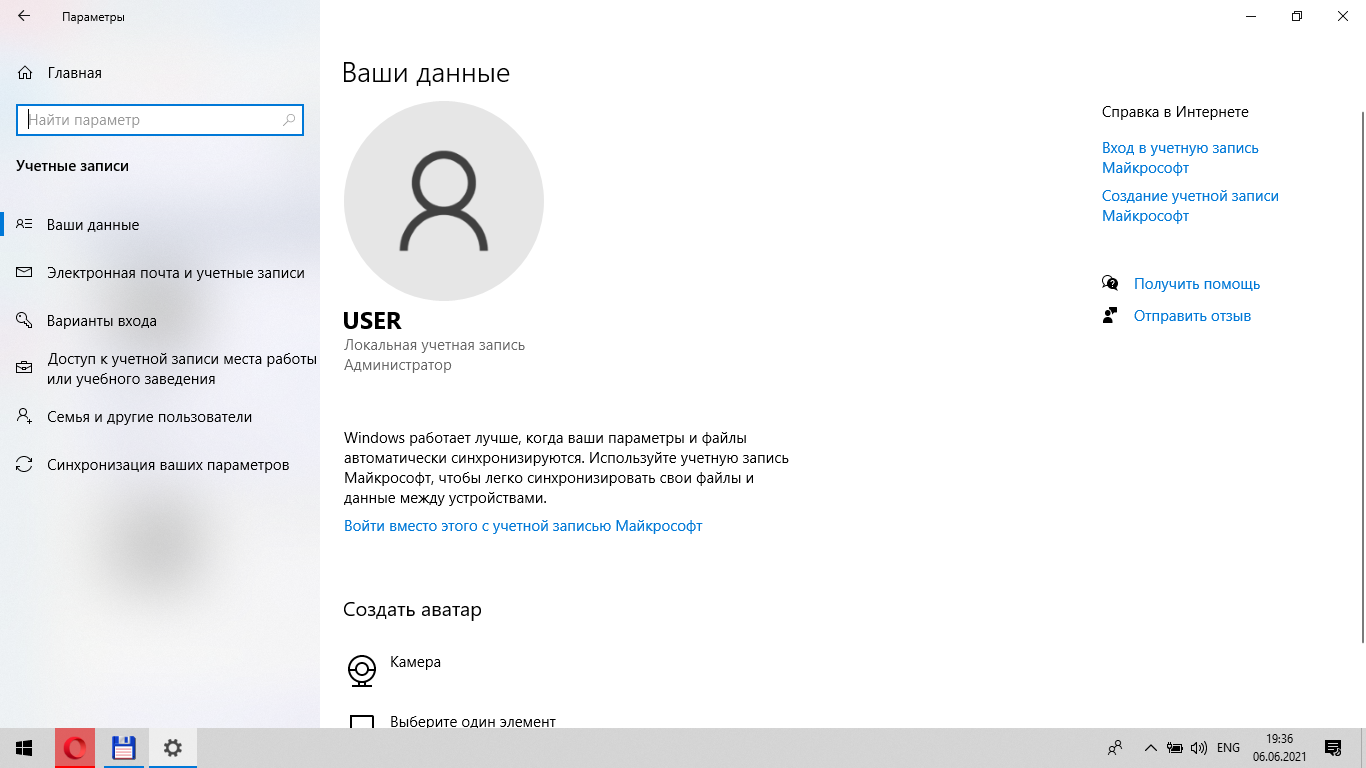Click the Отправить отзыв link
This screenshot has width=1366, height=768.
[x=1192, y=316]
